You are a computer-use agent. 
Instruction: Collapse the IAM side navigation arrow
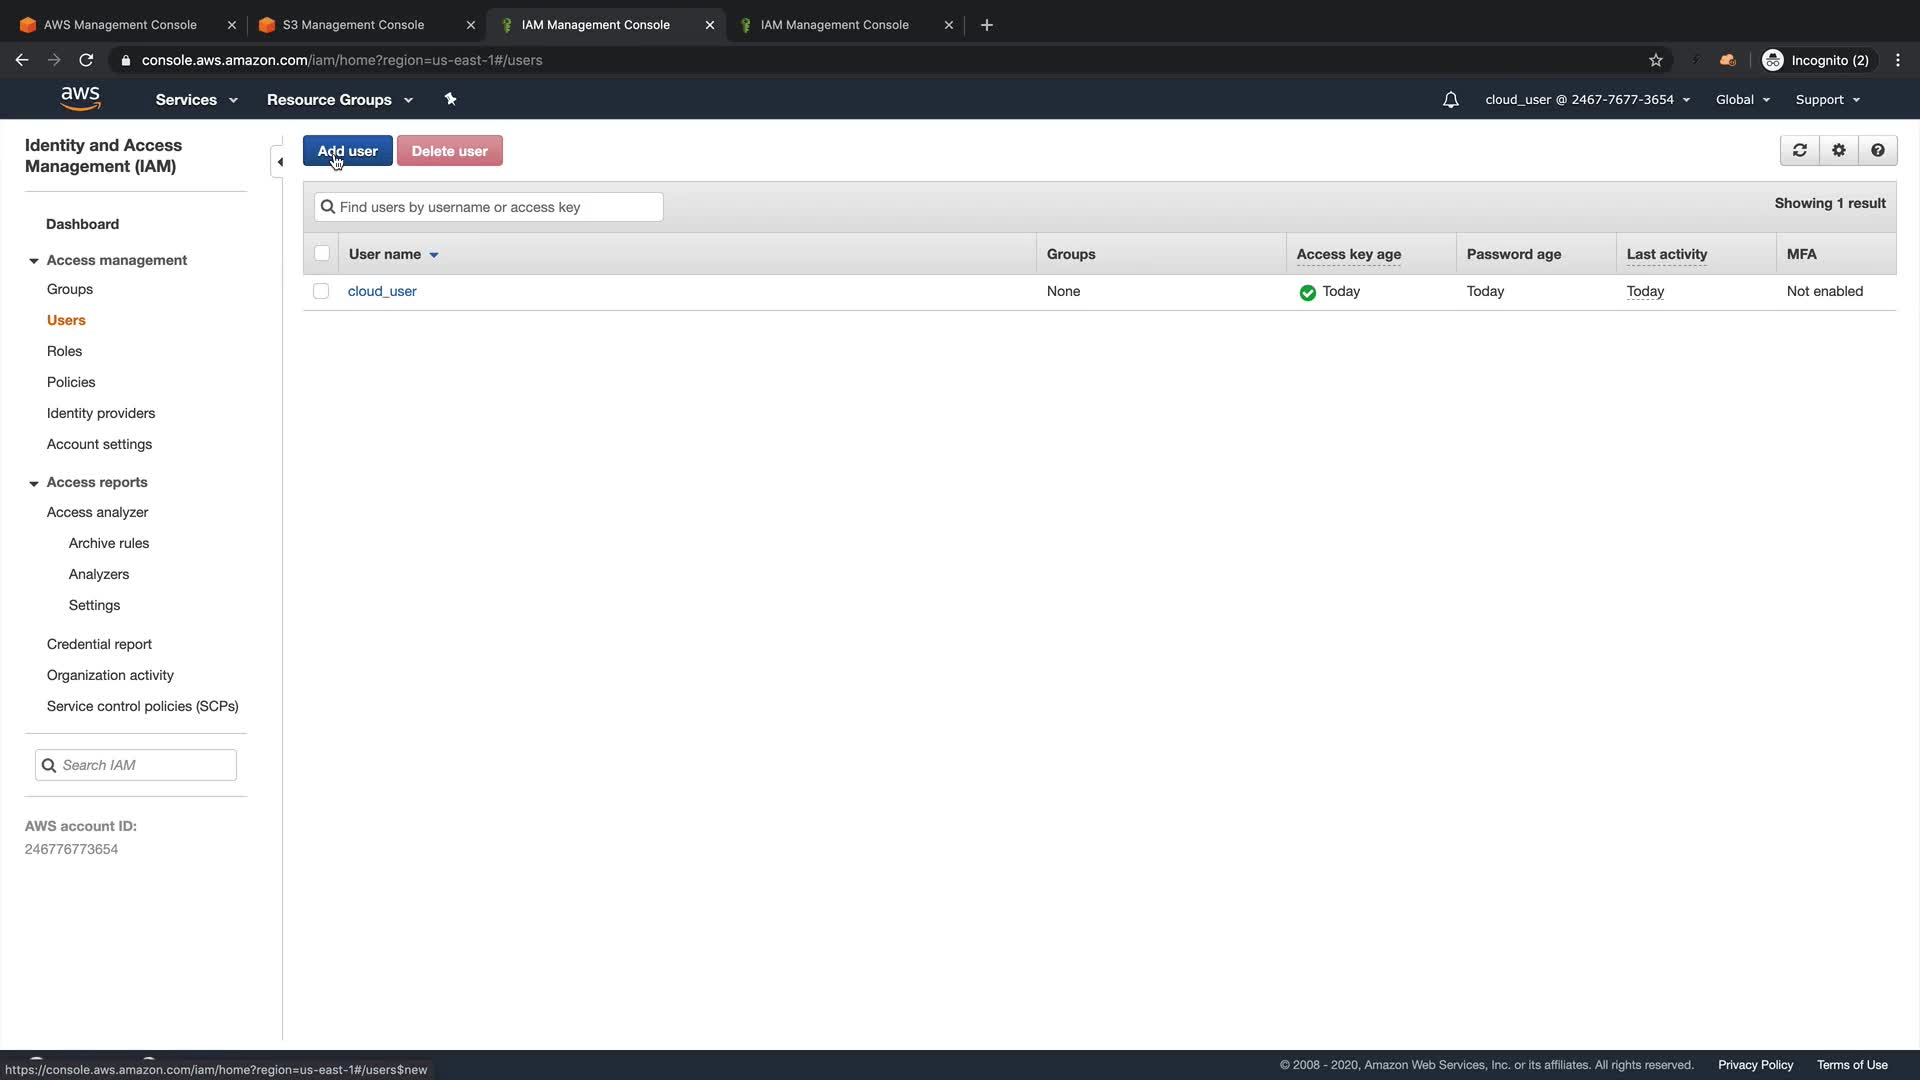click(x=279, y=162)
